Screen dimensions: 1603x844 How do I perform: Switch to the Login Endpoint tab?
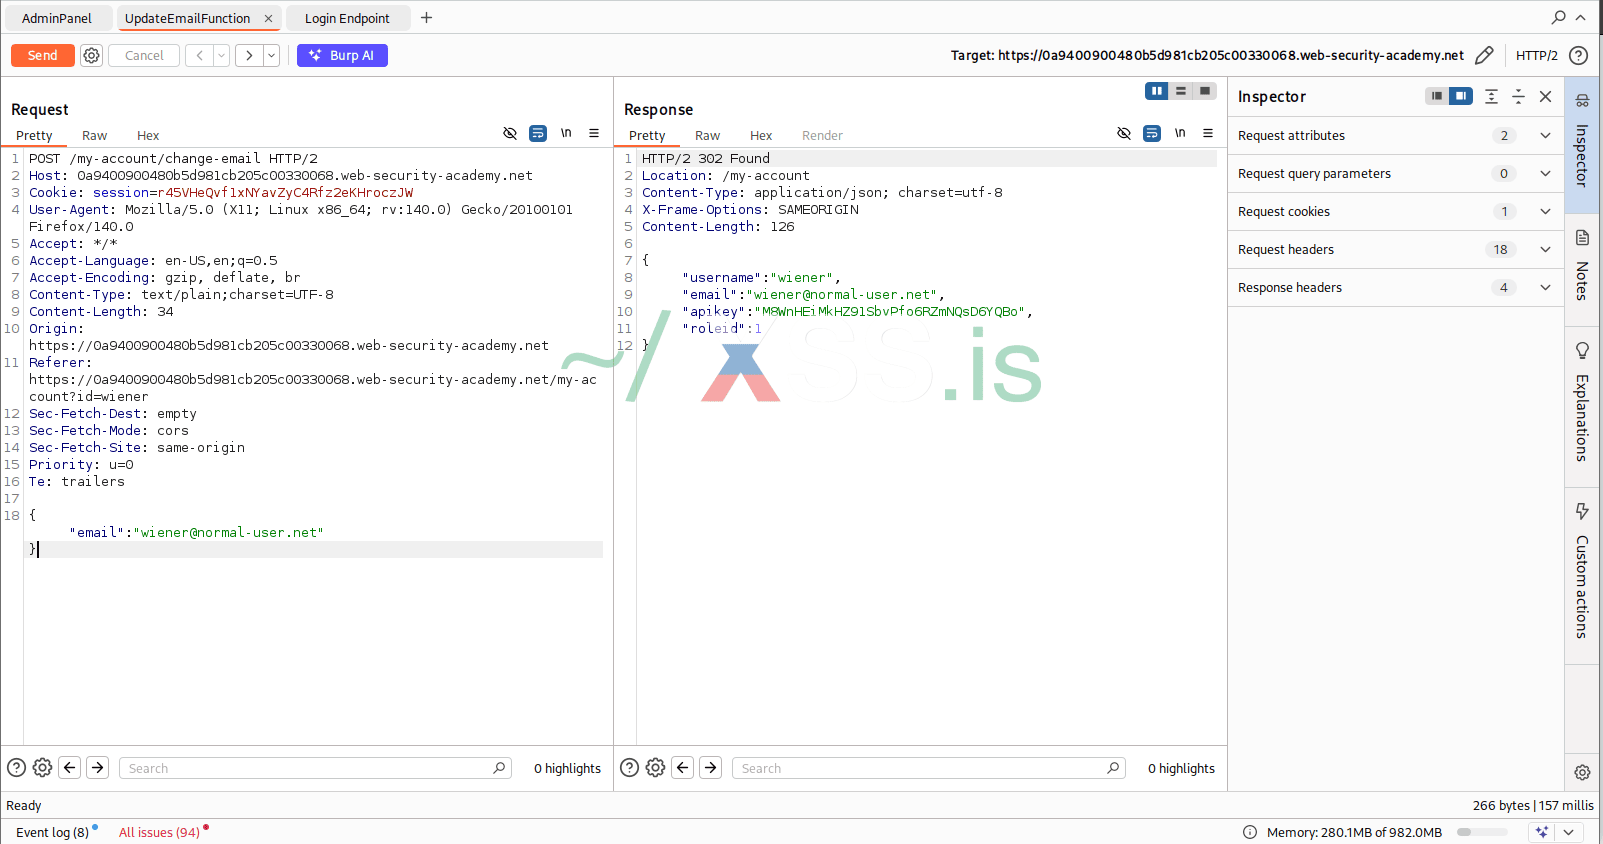click(x=347, y=18)
